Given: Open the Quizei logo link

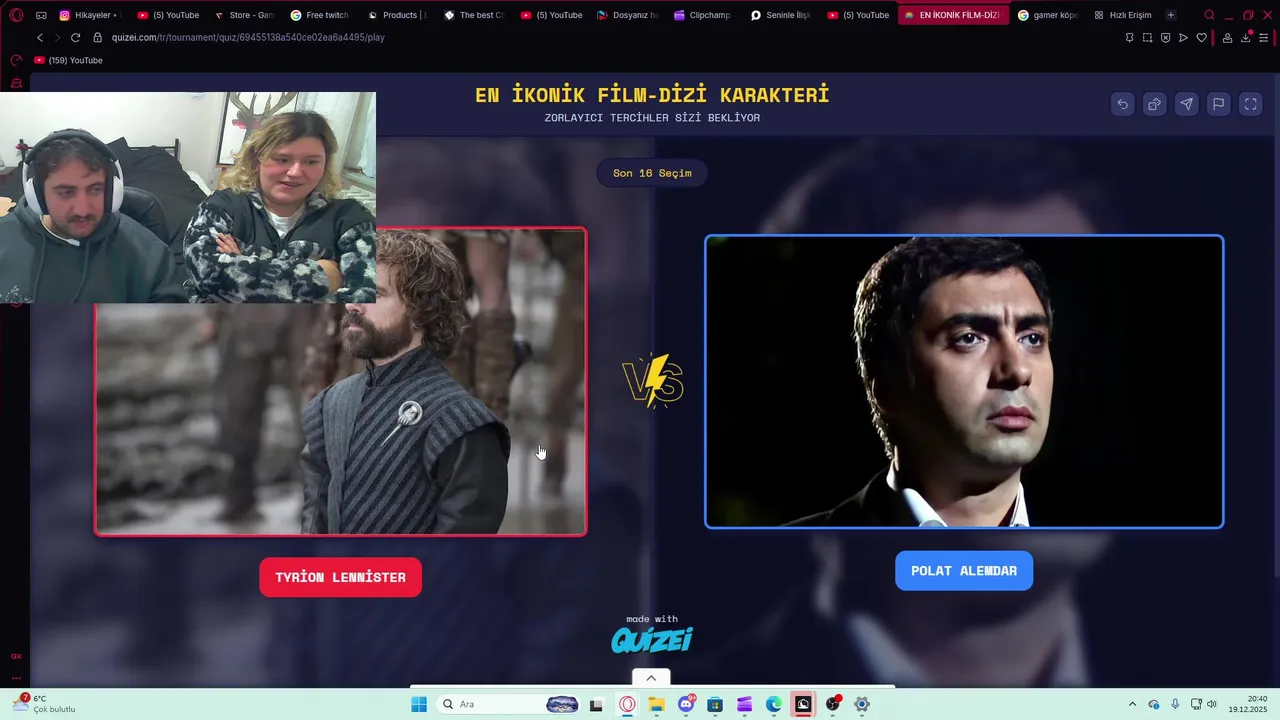Looking at the screenshot, I should click(x=652, y=640).
